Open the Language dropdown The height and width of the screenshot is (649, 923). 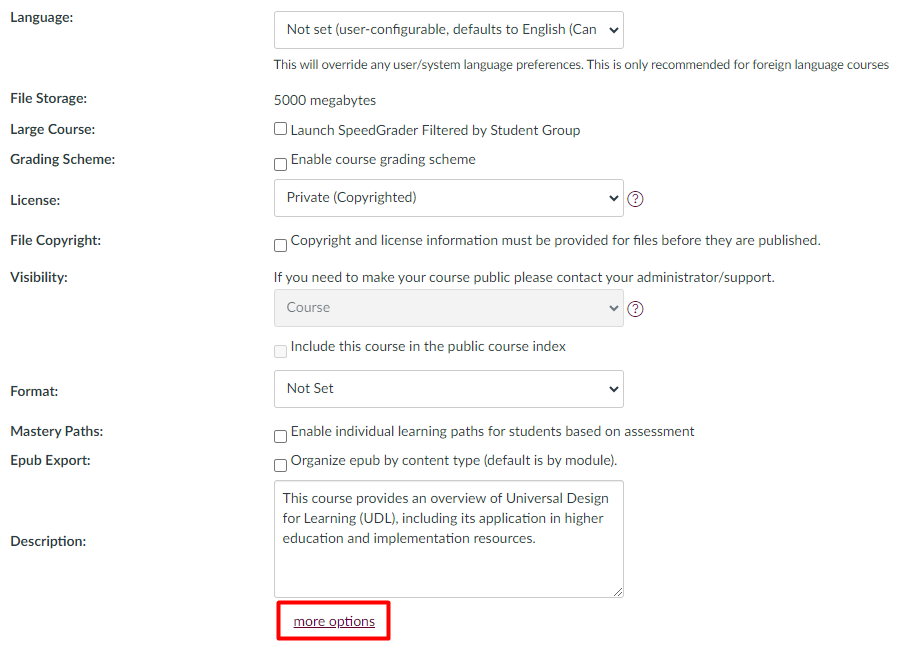[x=448, y=30]
